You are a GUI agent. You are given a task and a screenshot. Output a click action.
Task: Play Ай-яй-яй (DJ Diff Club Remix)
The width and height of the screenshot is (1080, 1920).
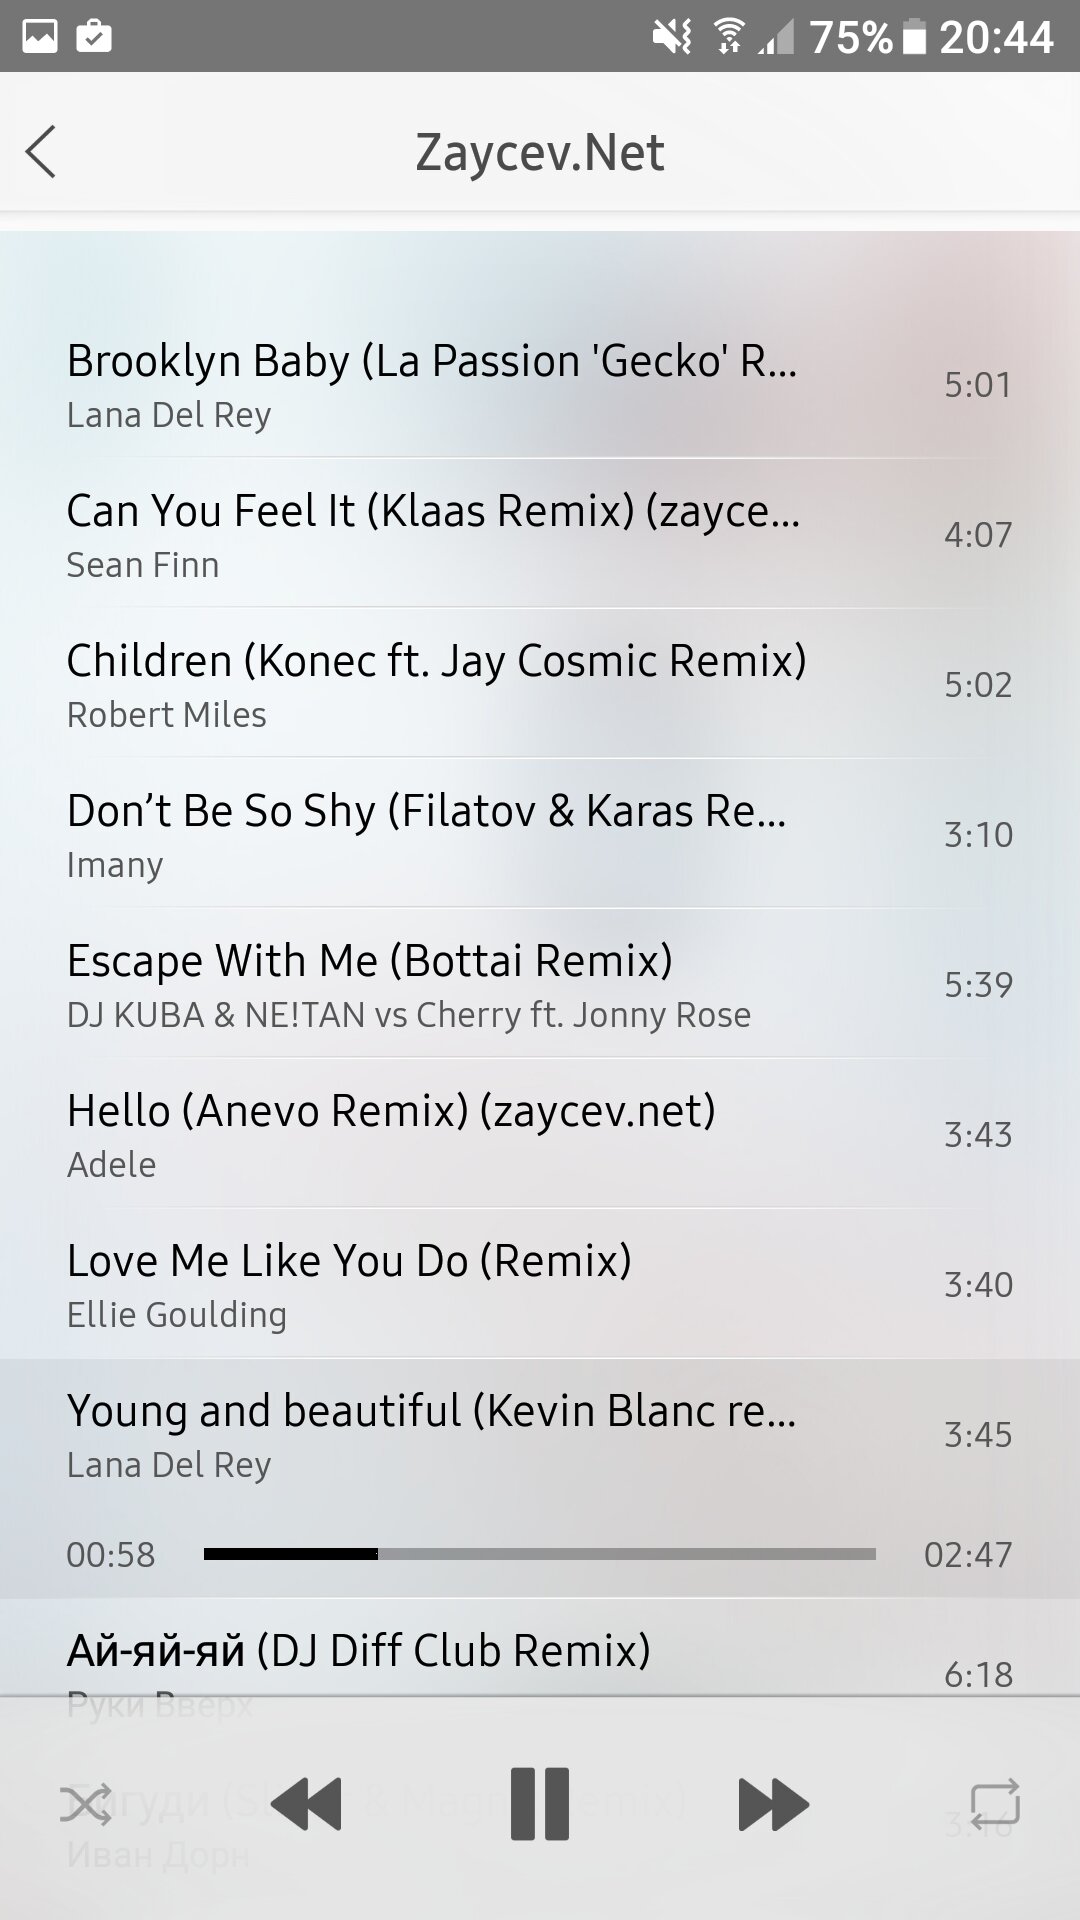pos(540,1660)
